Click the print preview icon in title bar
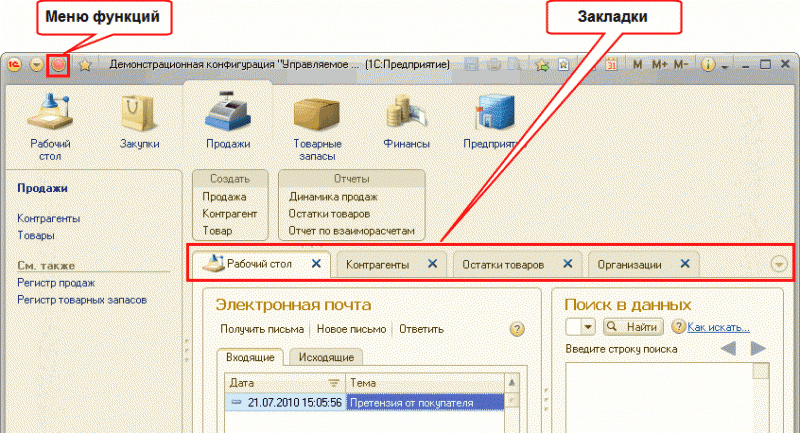Screen dimensions: 800x433 click(515, 65)
